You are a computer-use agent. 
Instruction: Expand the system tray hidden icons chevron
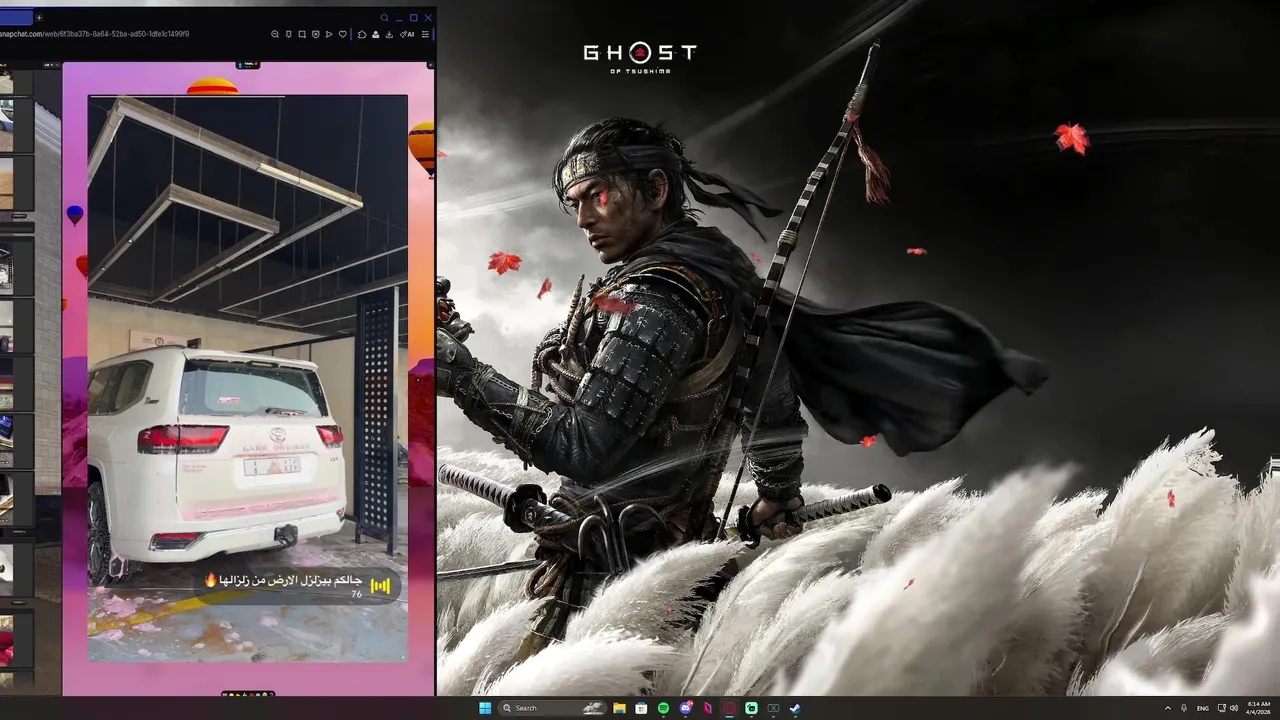1168,708
